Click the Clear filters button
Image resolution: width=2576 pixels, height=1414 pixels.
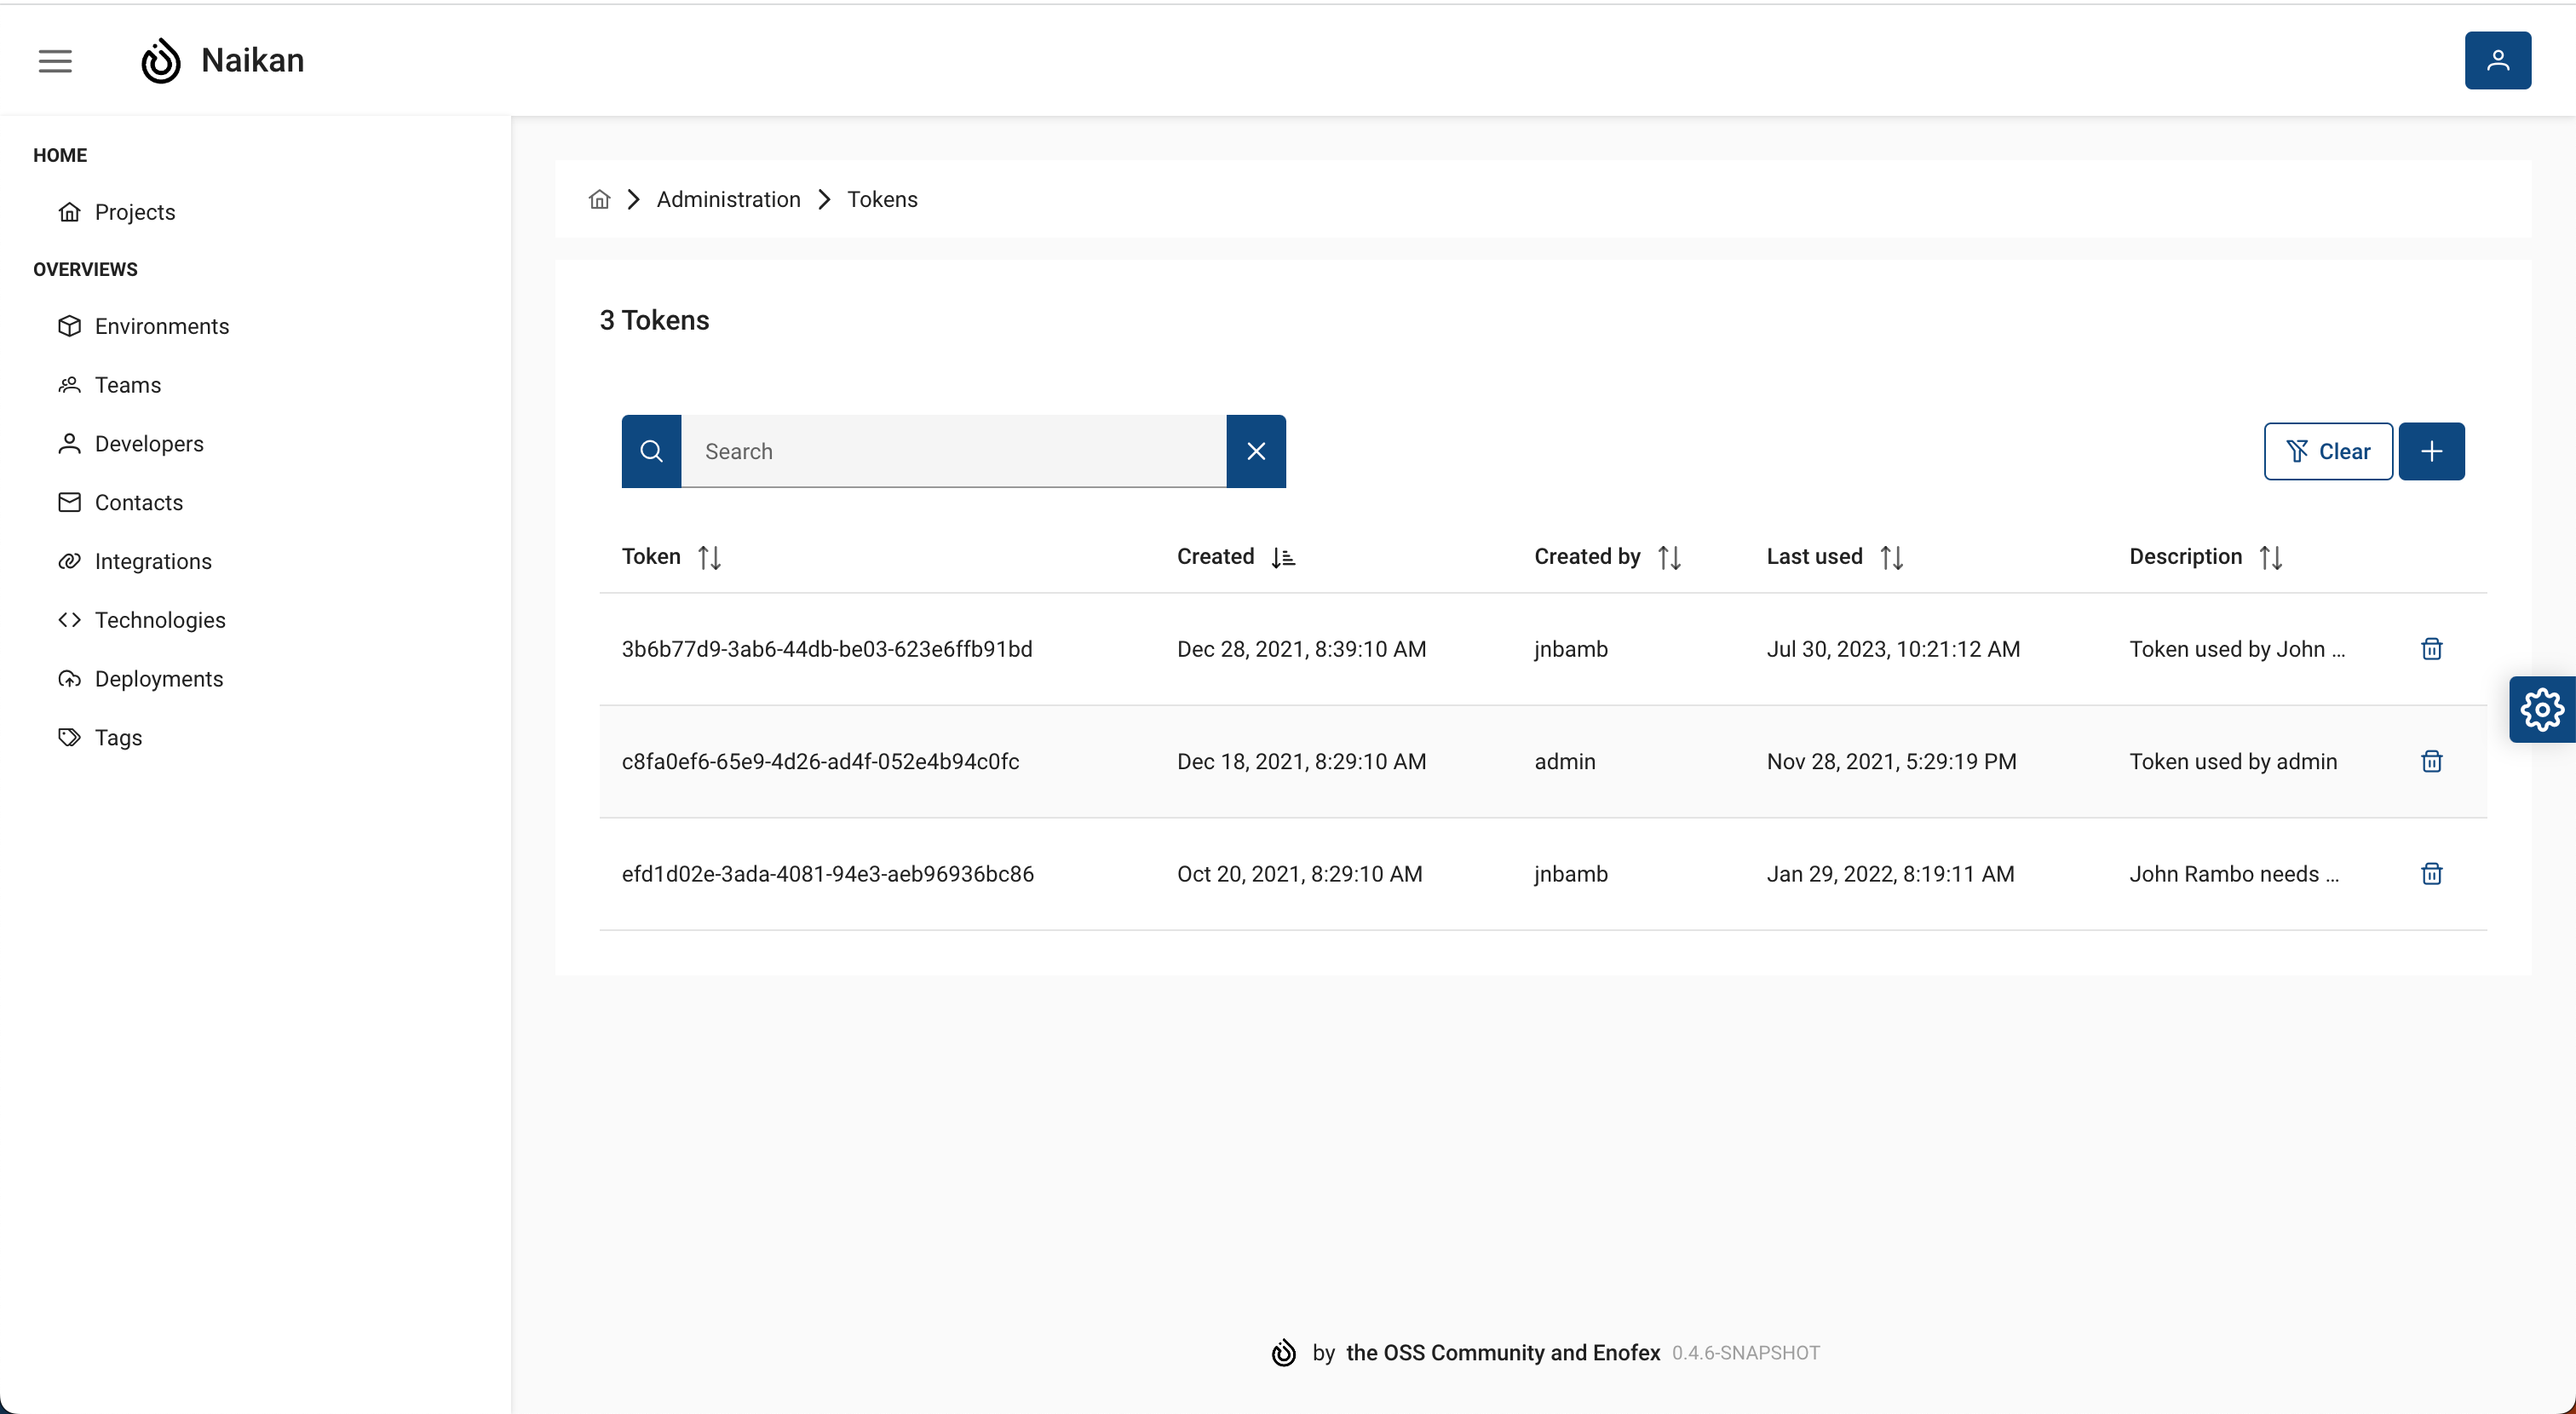pos(2328,451)
